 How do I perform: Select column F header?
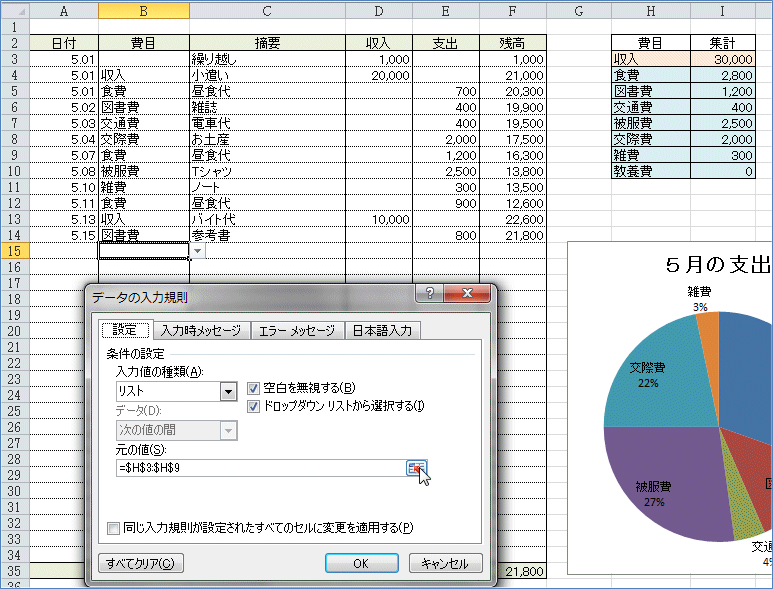513,11
